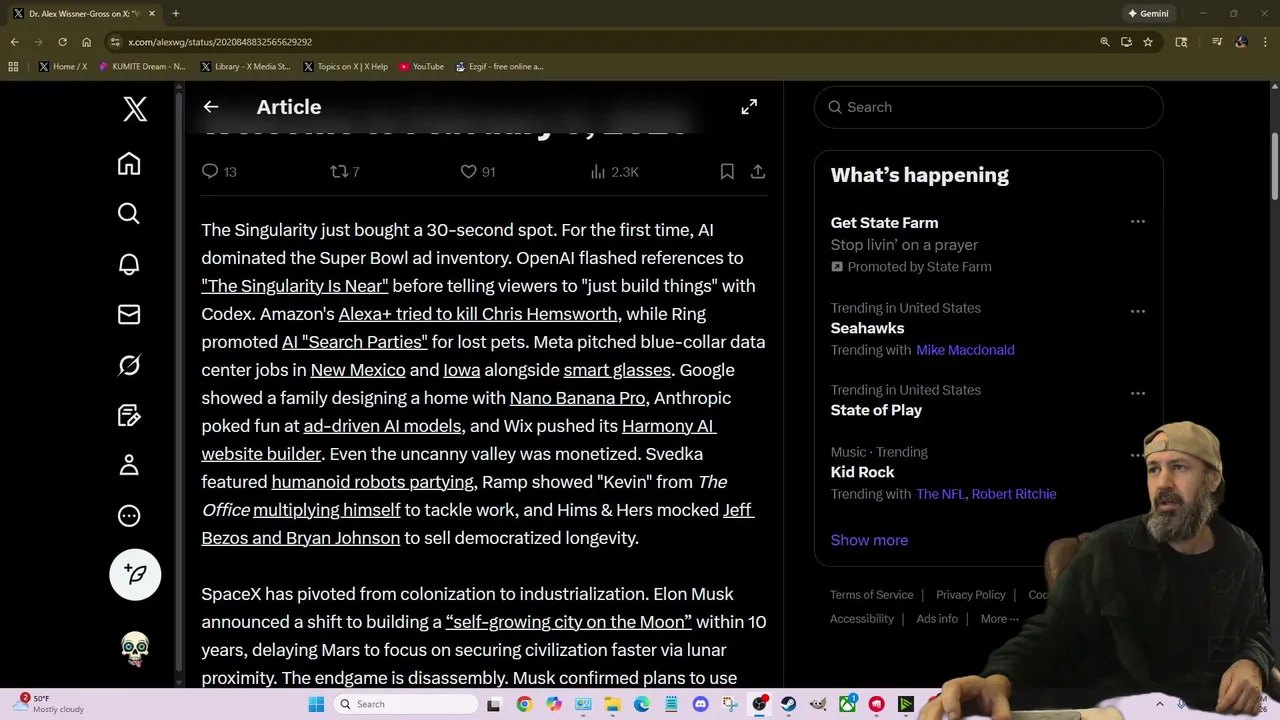Screen dimensions: 1280x720
Task: Open Grok from the sidebar icon
Action: (129, 365)
